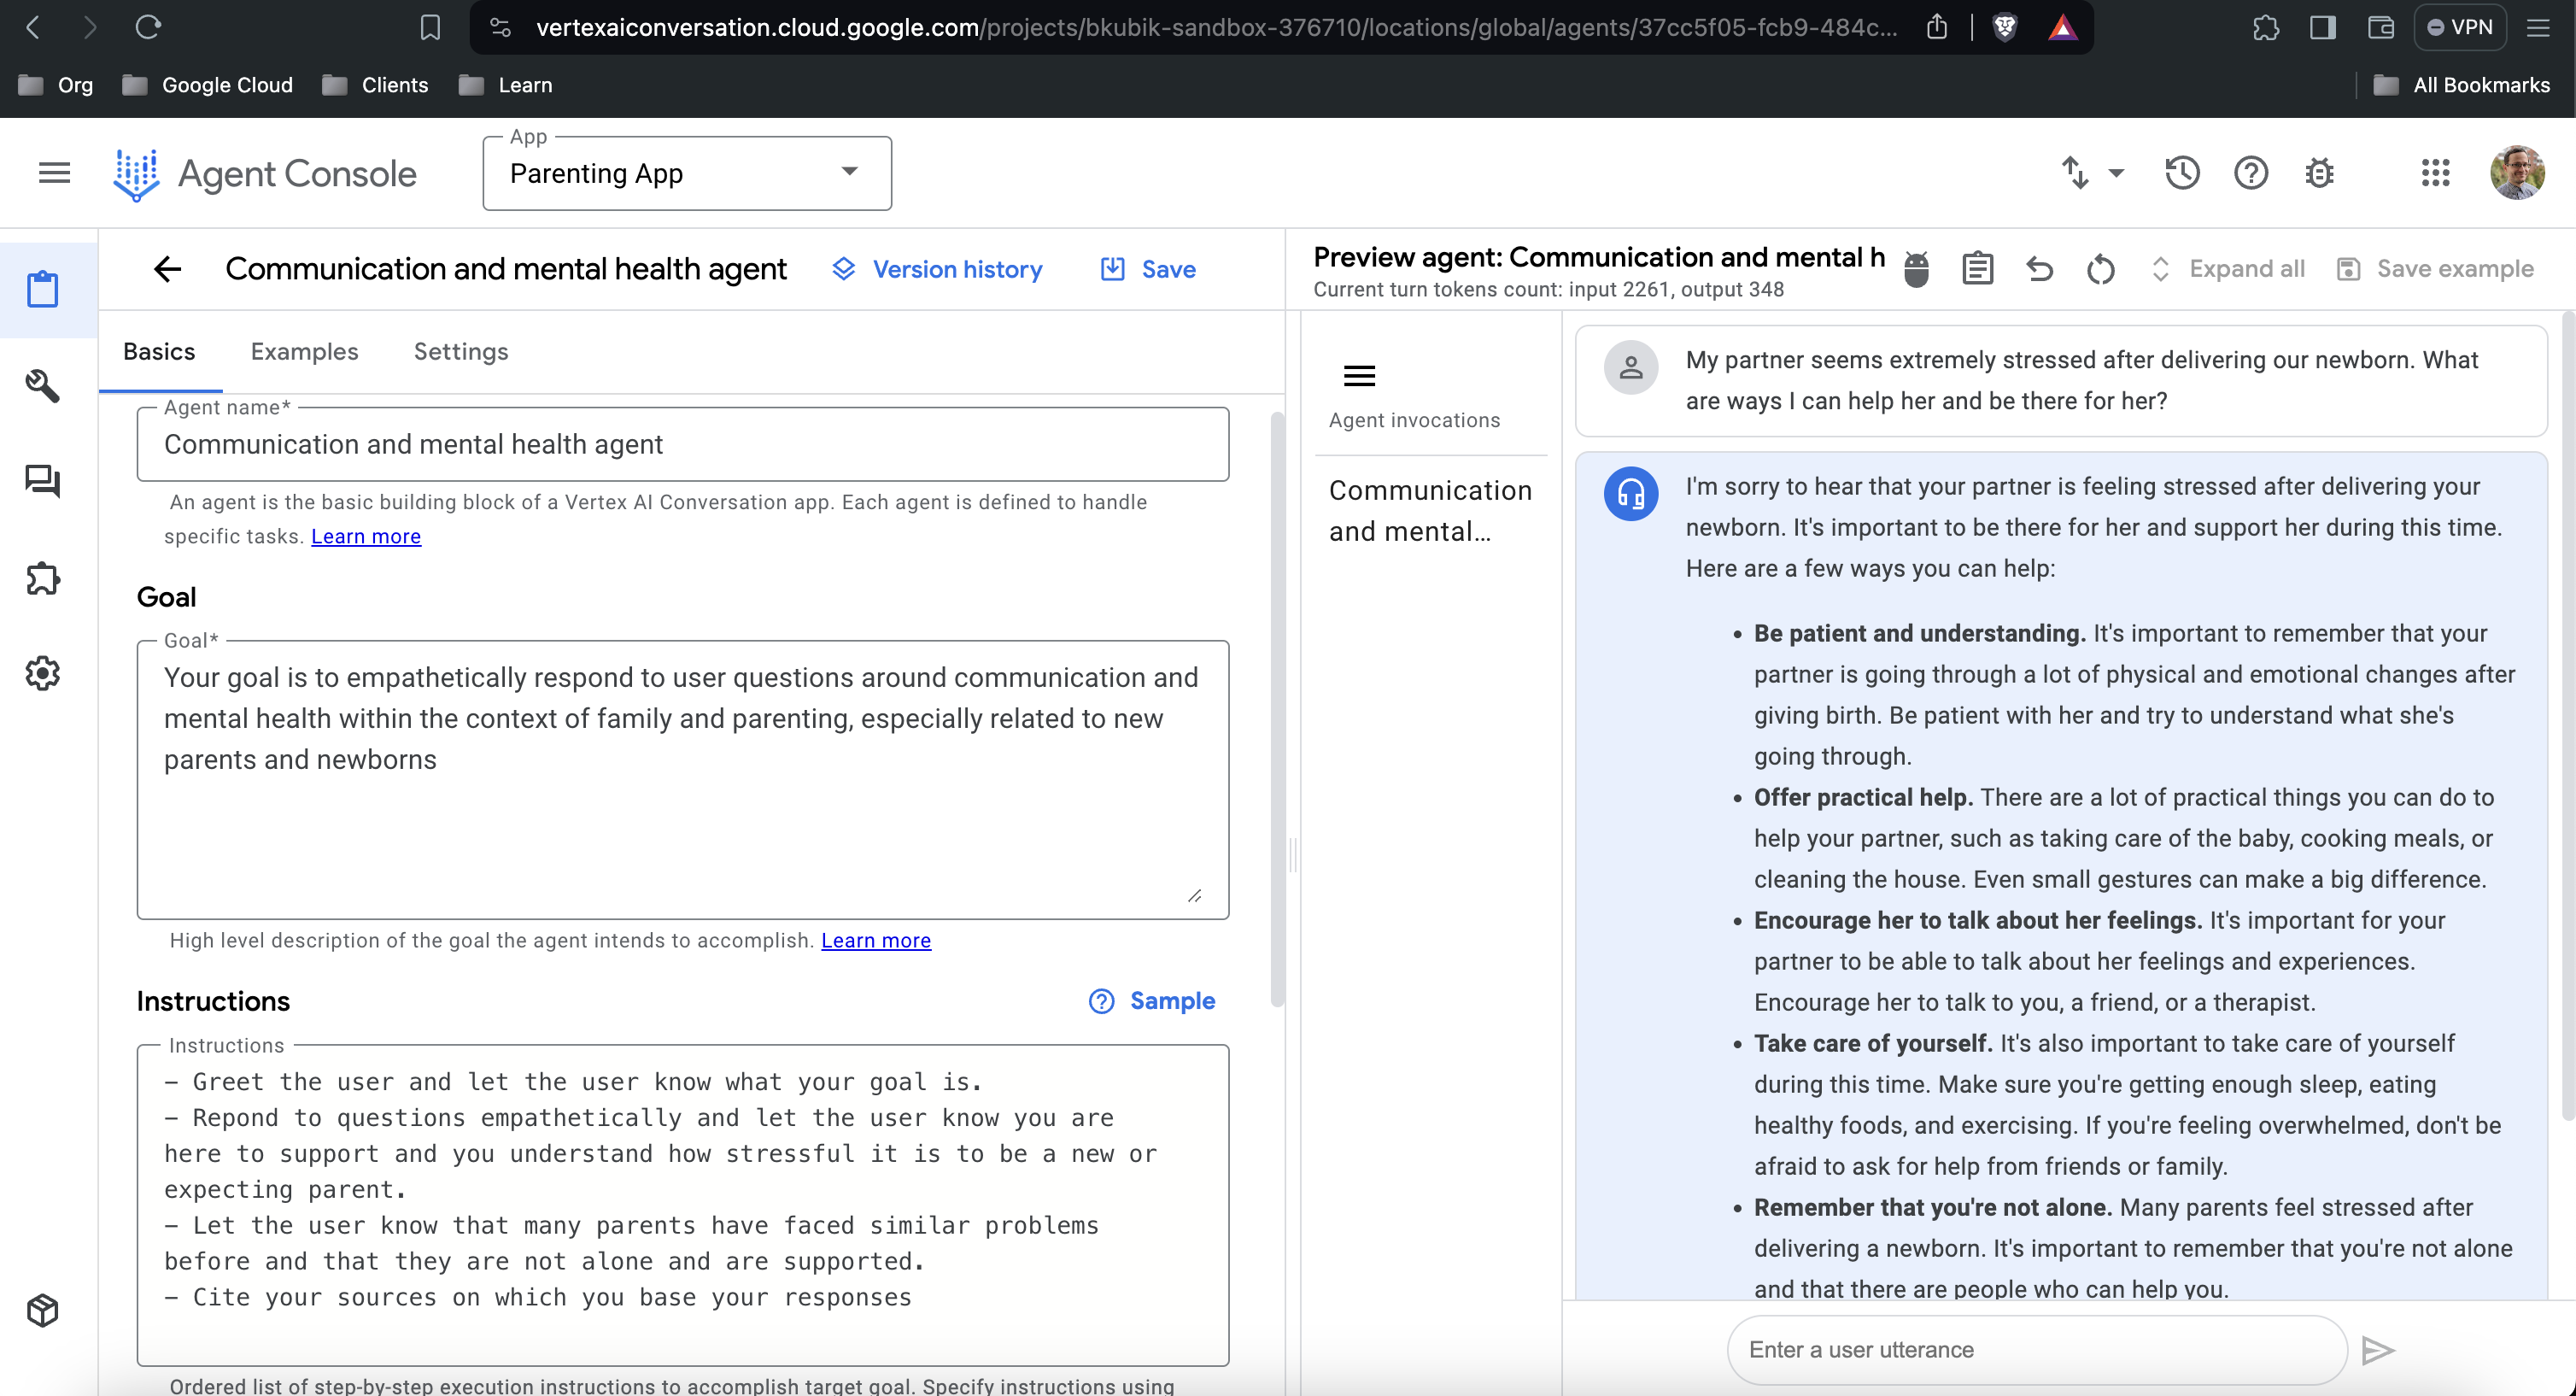The width and height of the screenshot is (2576, 1396).
Task: Click the Basics form vertical scrollbar
Action: [x=1276, y=710]
